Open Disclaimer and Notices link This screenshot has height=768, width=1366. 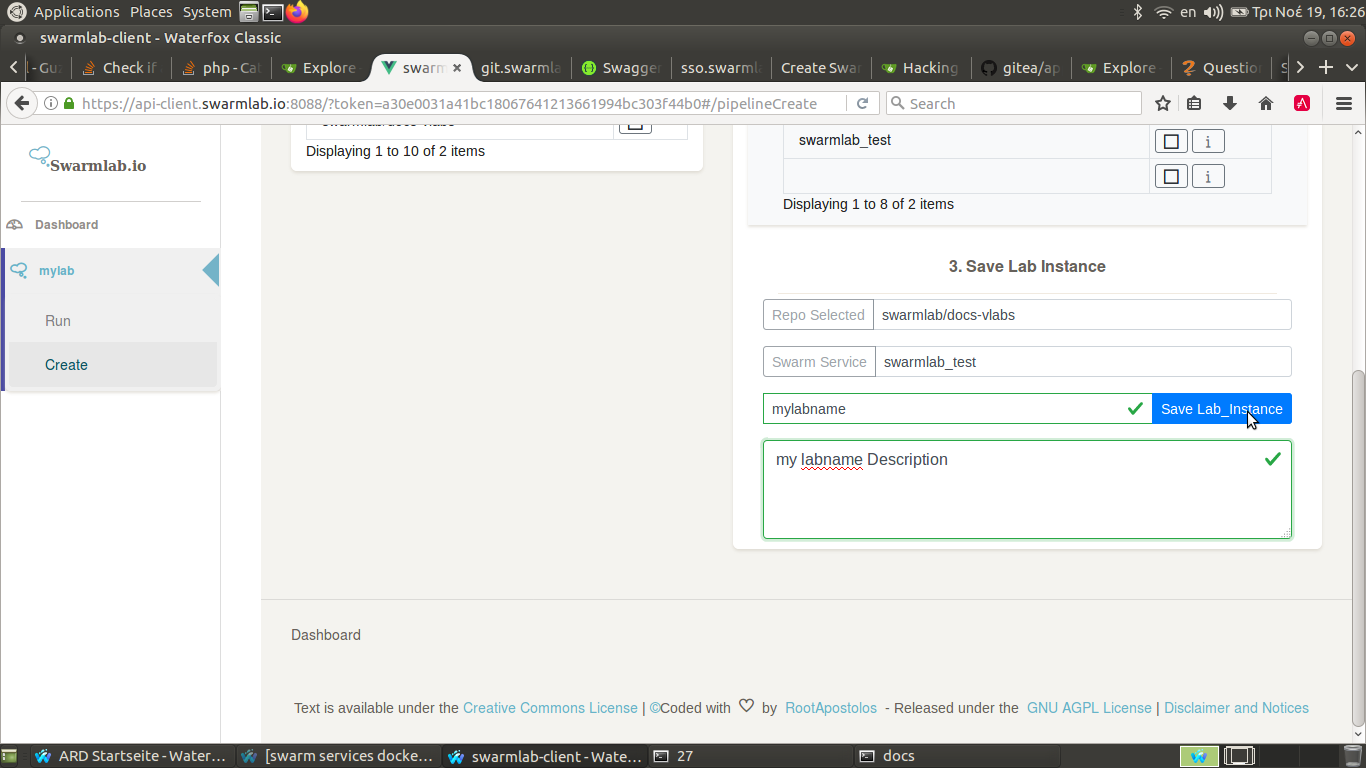pyautogui.click(x=1236, y=708)
